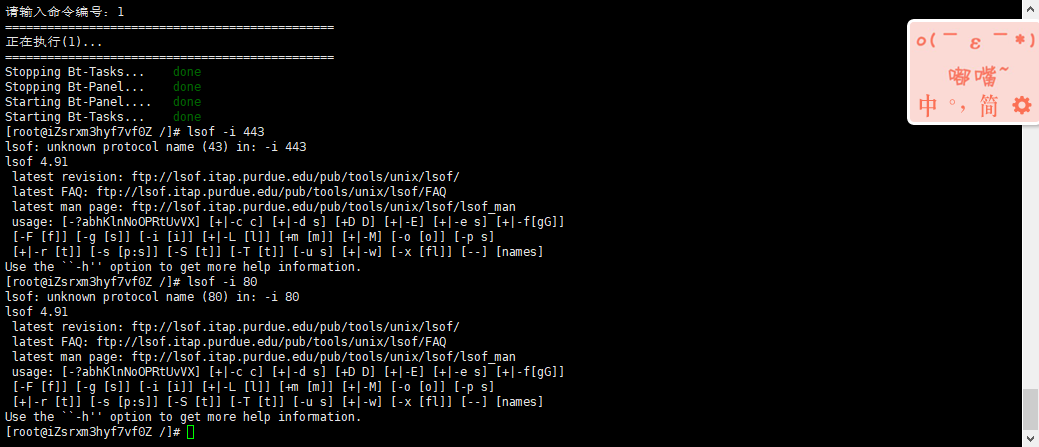Viewport: 1039px width, 447px height.
Task: Click the scrollbar down arrow
Action: (x=1030, y=440)
